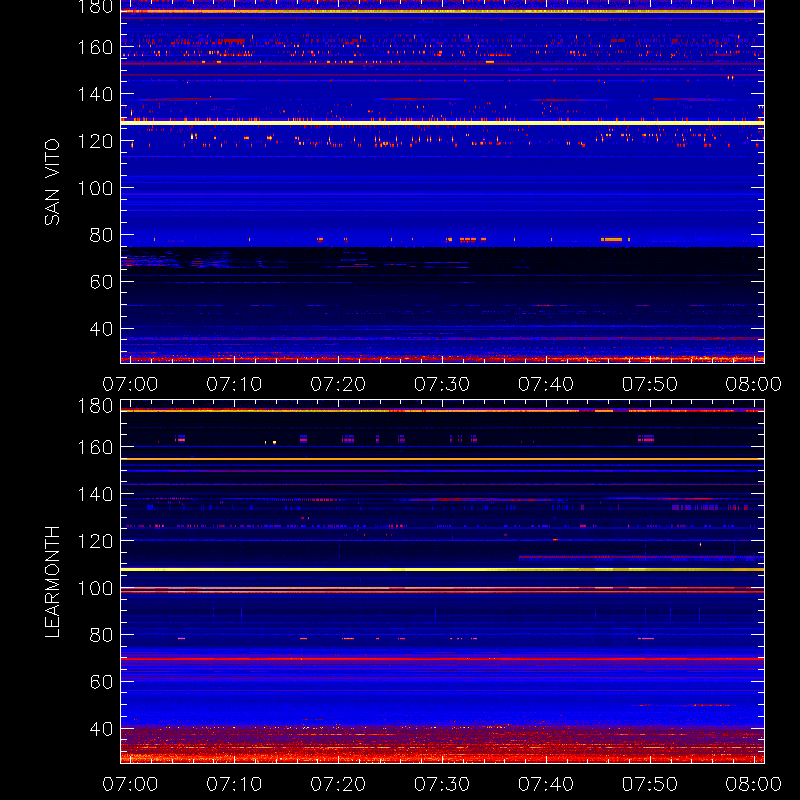Click the bright yellow band near 108 in Learmonth spectrogram
The image size is (800, 800).
point(442,569)
